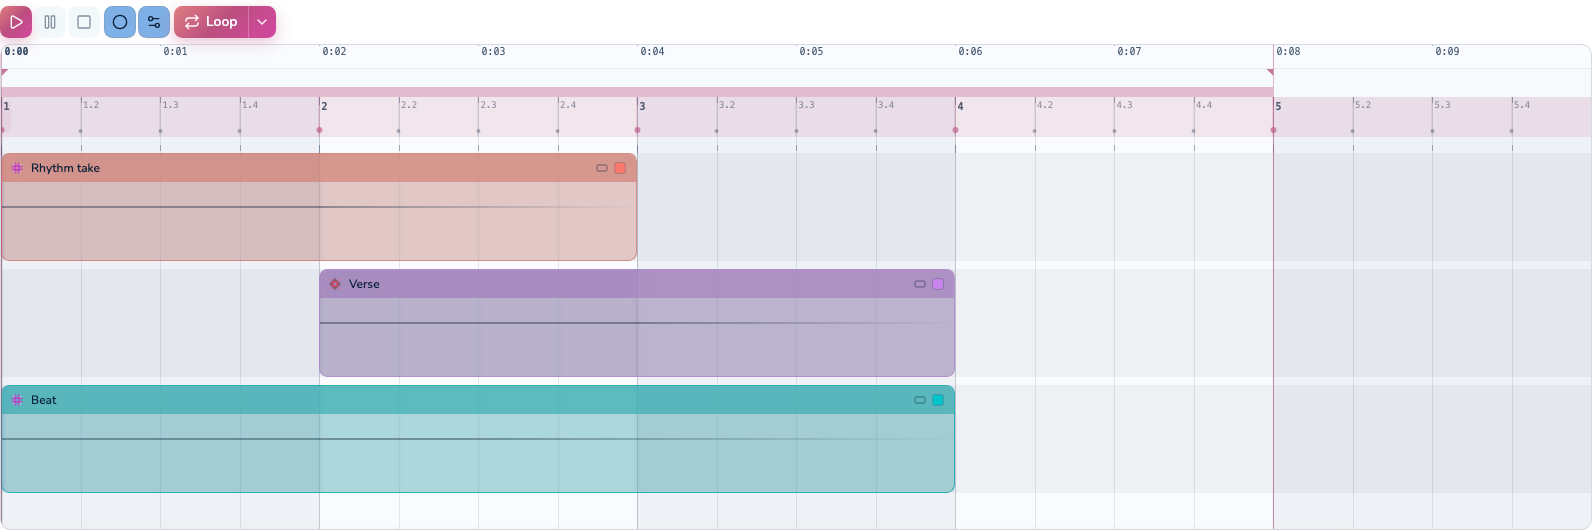Pause playback with the pause icon
Viewport: 1592px width, 530px height.
(x=50, y=22)
